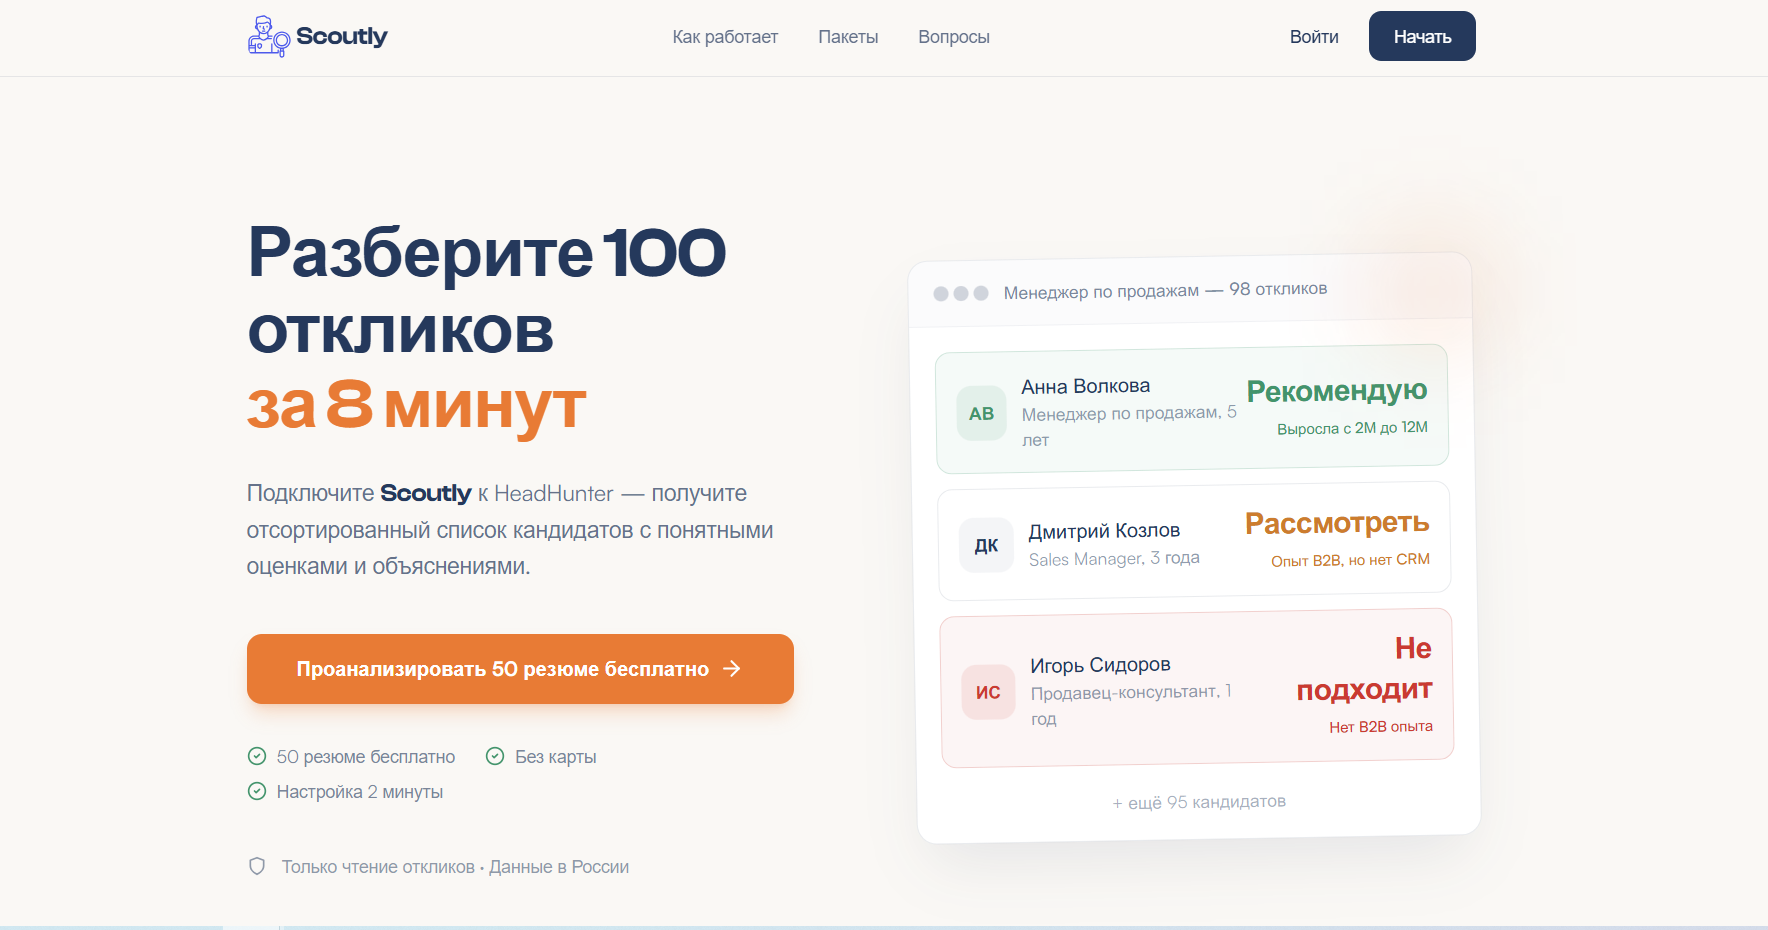This screenshot has height=930, width=1768.
Task: Click checkmark icon beside 50 резюме бесплатно
Action: click(x=257, y=756)
